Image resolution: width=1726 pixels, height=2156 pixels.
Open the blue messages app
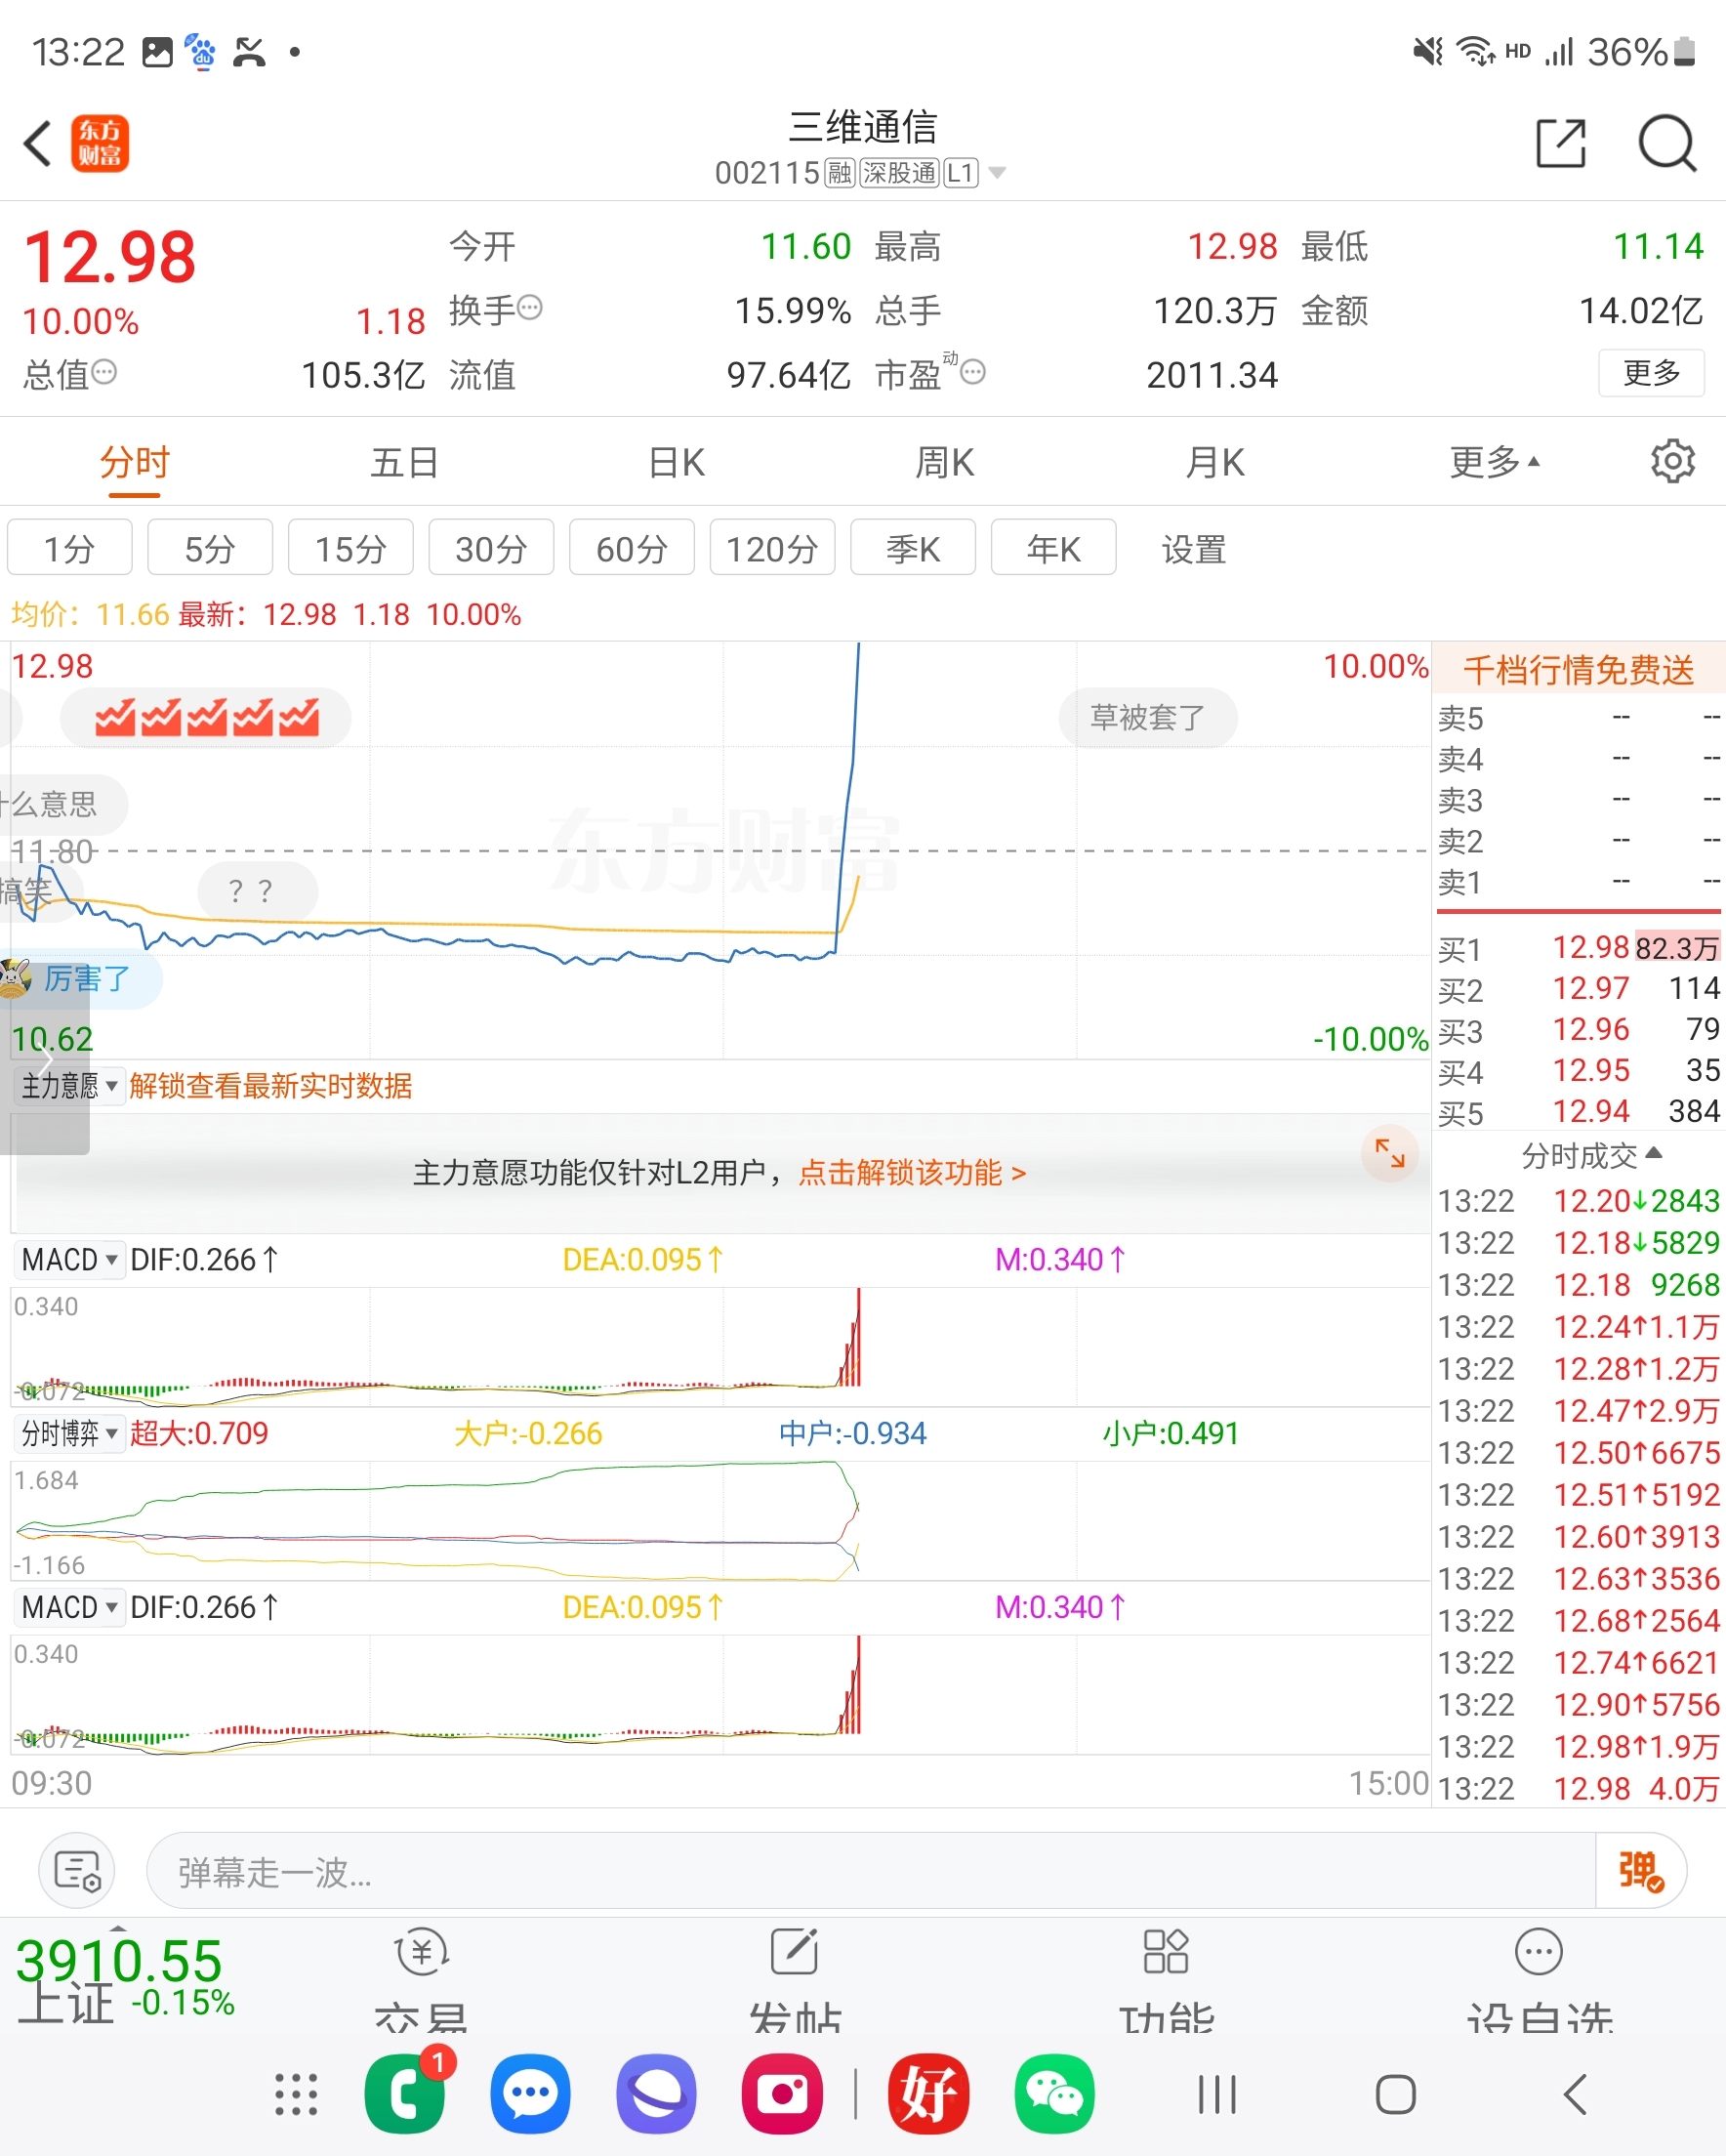530,2093
